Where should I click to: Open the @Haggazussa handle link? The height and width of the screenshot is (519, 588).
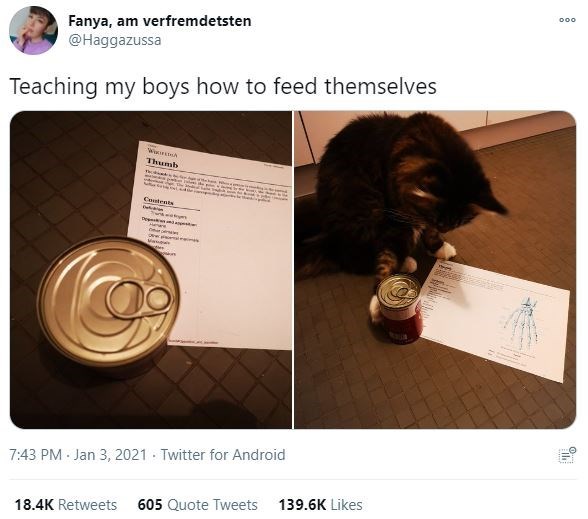[x=115, y=40]
